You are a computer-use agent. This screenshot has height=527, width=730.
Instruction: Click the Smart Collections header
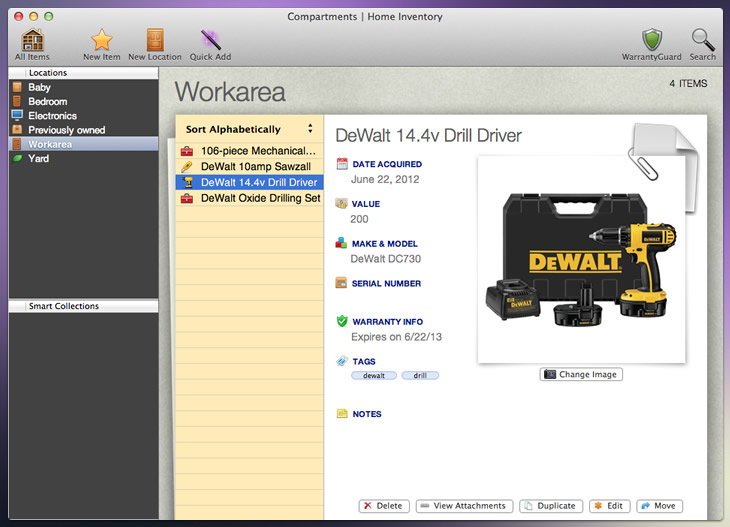tap(83, 306)
